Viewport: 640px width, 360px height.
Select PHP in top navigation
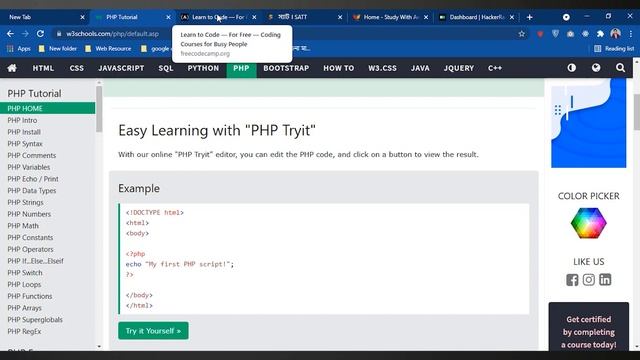point(241,68)
